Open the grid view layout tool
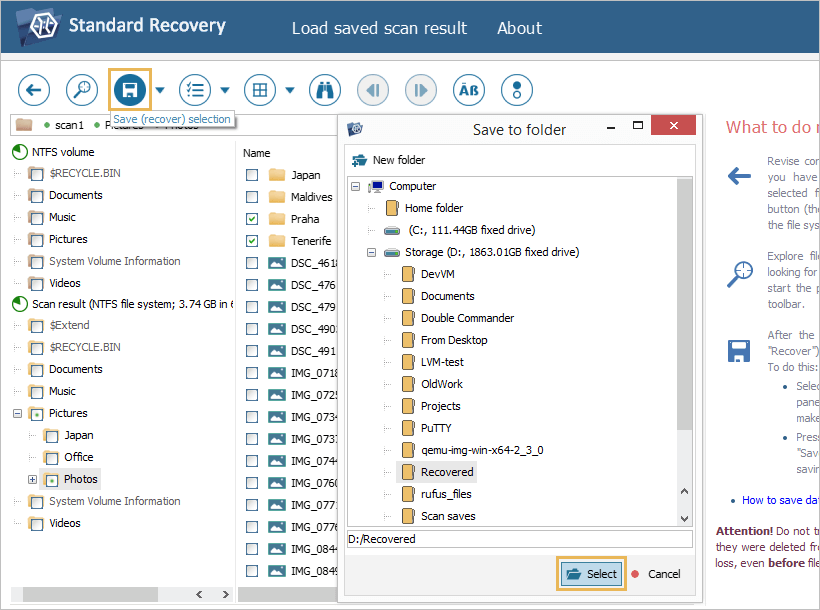This screenshot has height=610, width=820. pyautogui.click(x=259, y=90)
